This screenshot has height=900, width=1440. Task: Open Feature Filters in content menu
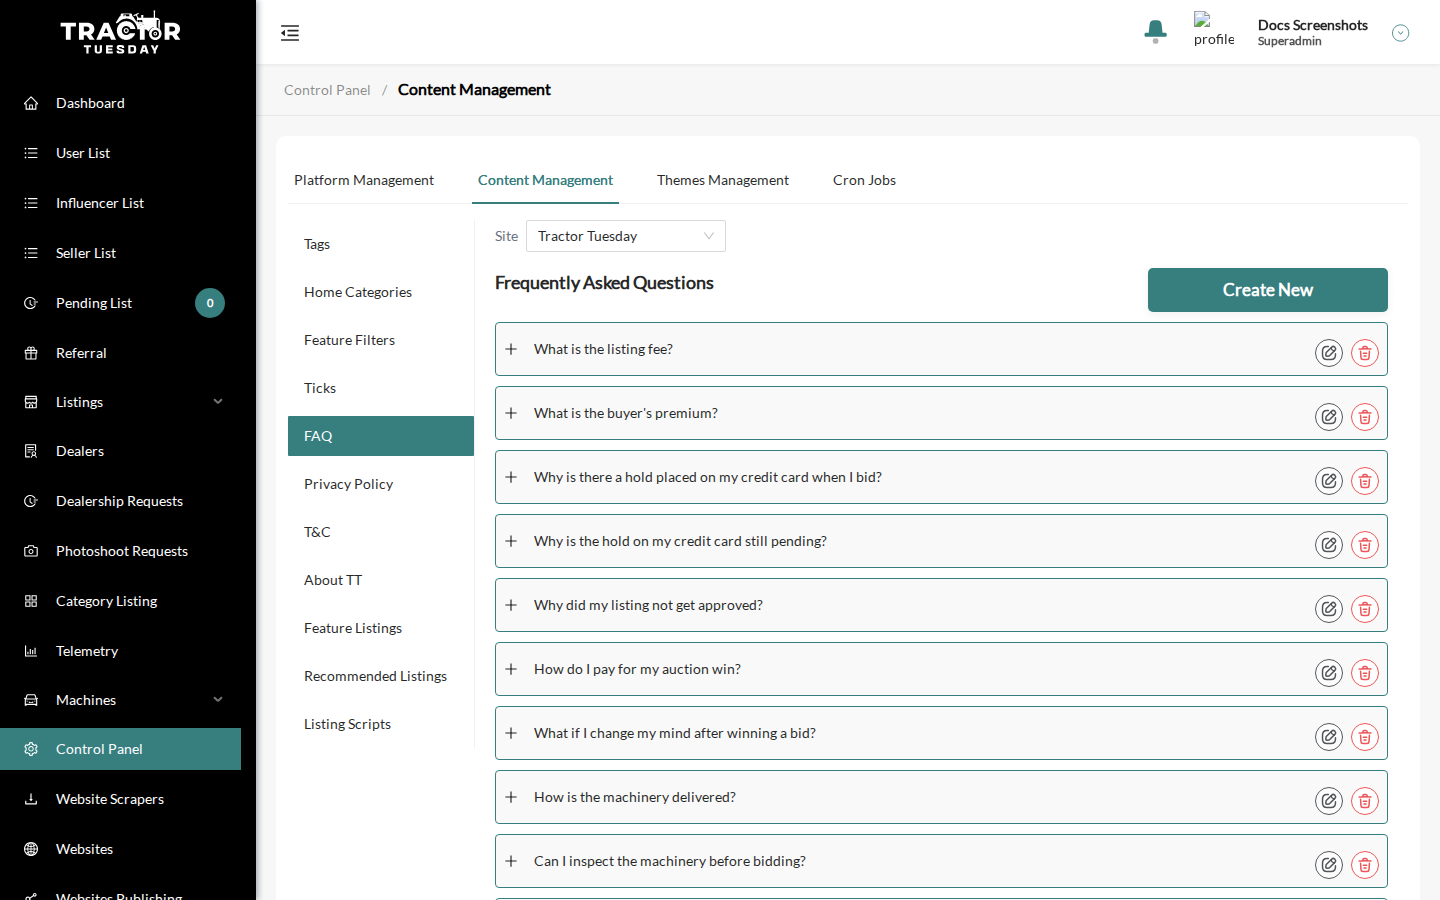pos(381,340)
